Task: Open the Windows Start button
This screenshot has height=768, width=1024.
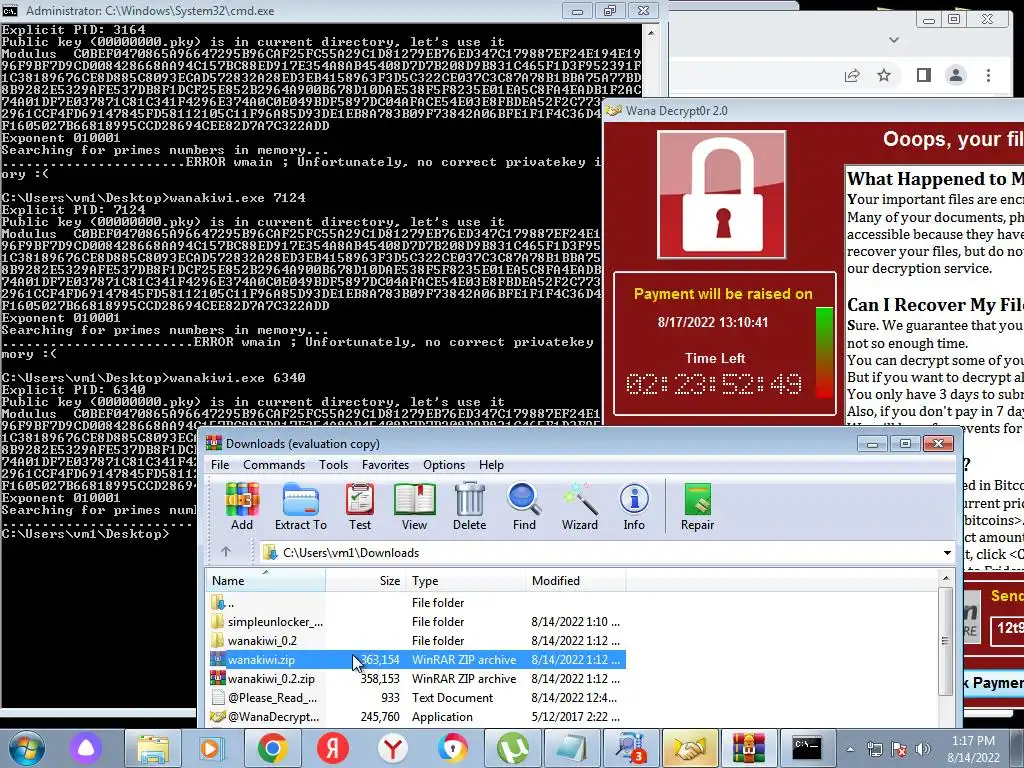Action: point(25,748)
